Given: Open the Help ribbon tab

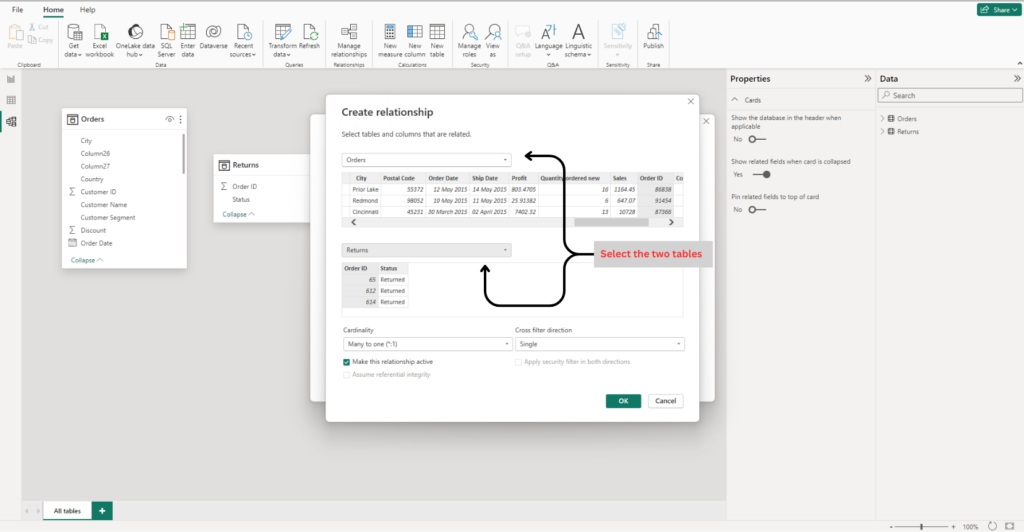Looking at the screenshot, I should 88,10.
